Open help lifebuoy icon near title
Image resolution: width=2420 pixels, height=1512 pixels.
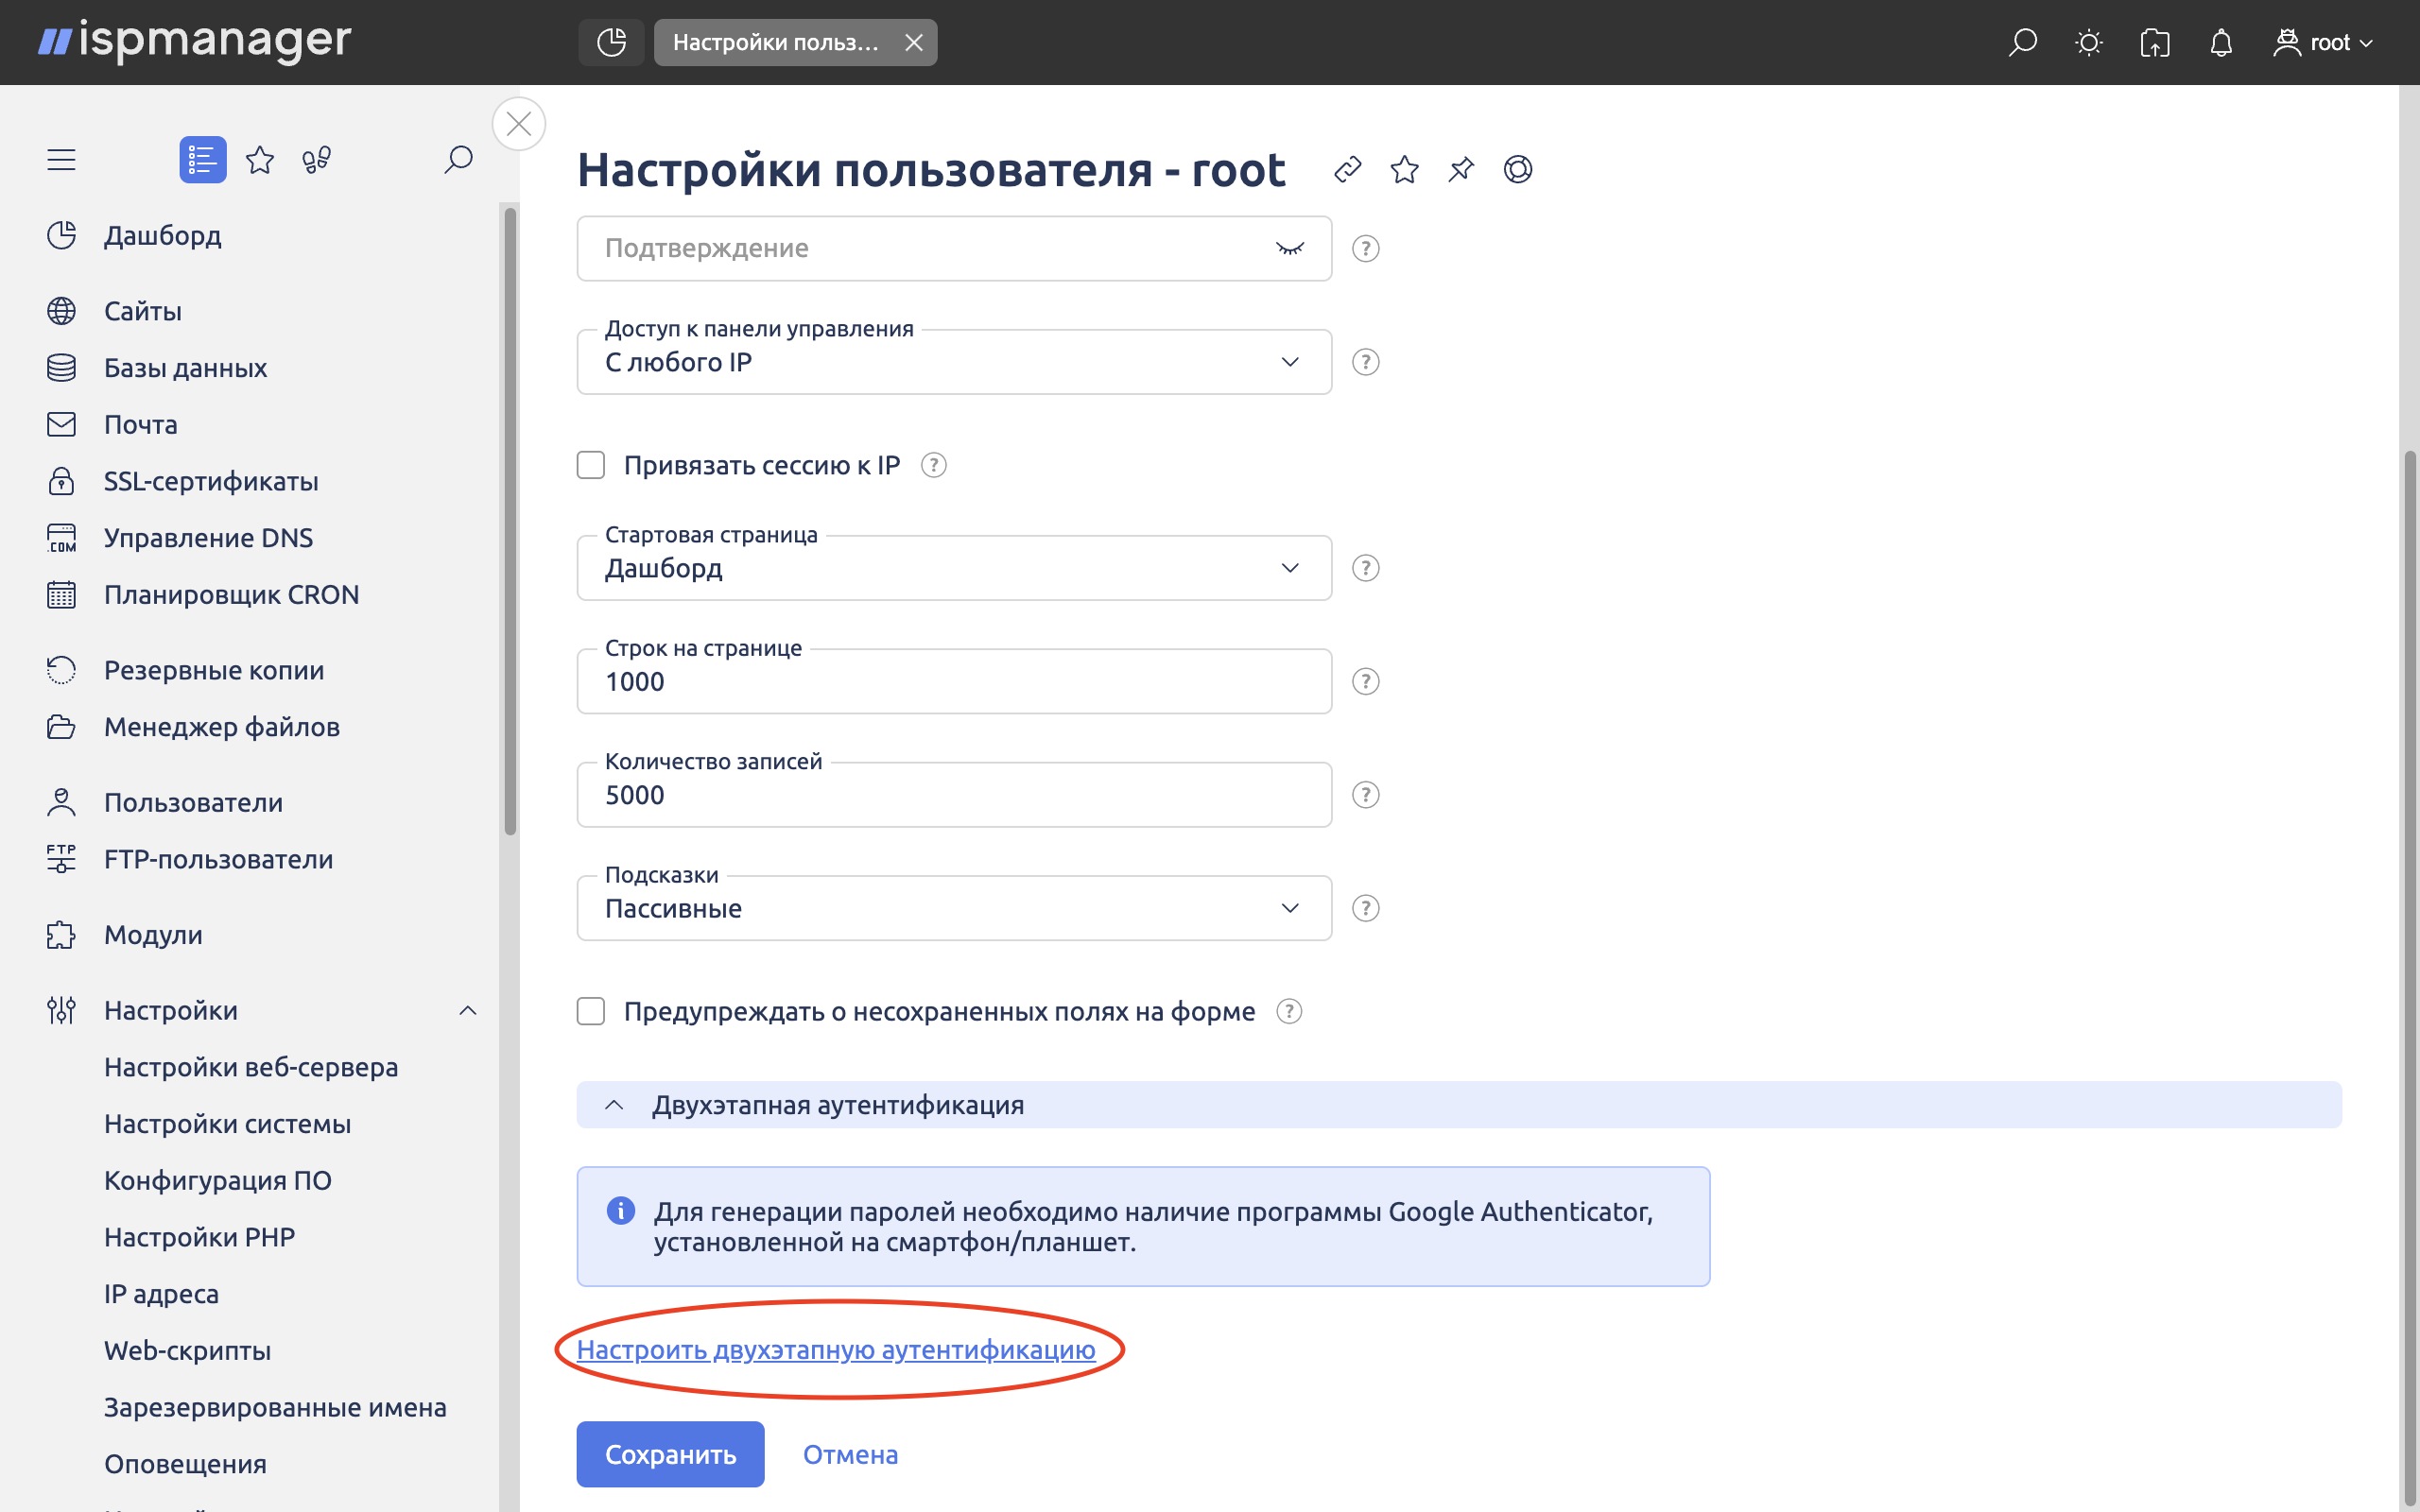pyautogui.click(x=1518, y=169)
